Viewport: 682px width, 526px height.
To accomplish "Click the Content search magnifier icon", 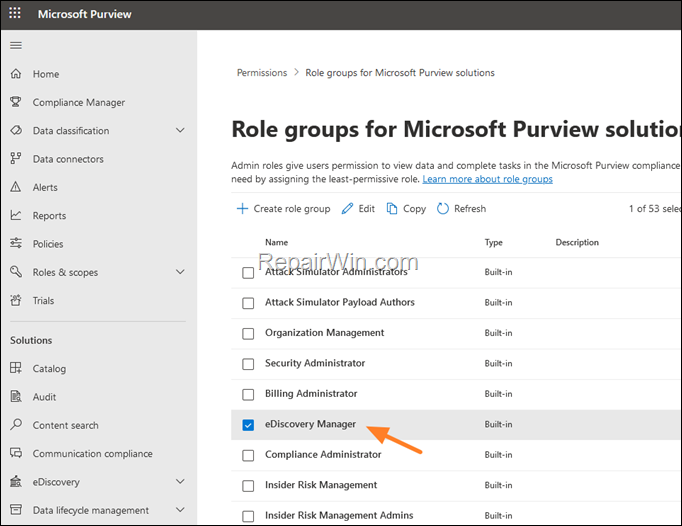I will 16,424.
